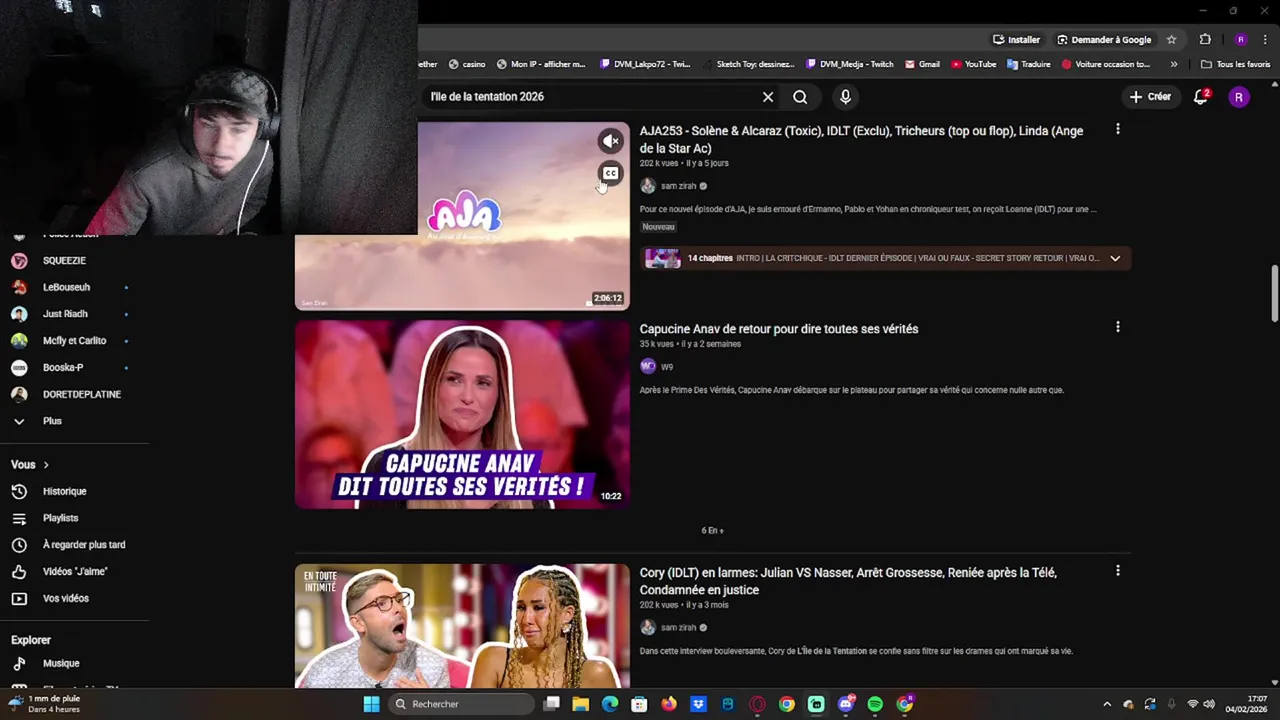The image size is (1280, 720).
Task: Open Historique in the sidebar
Action: pyautogui.click(x=64, y=491)
